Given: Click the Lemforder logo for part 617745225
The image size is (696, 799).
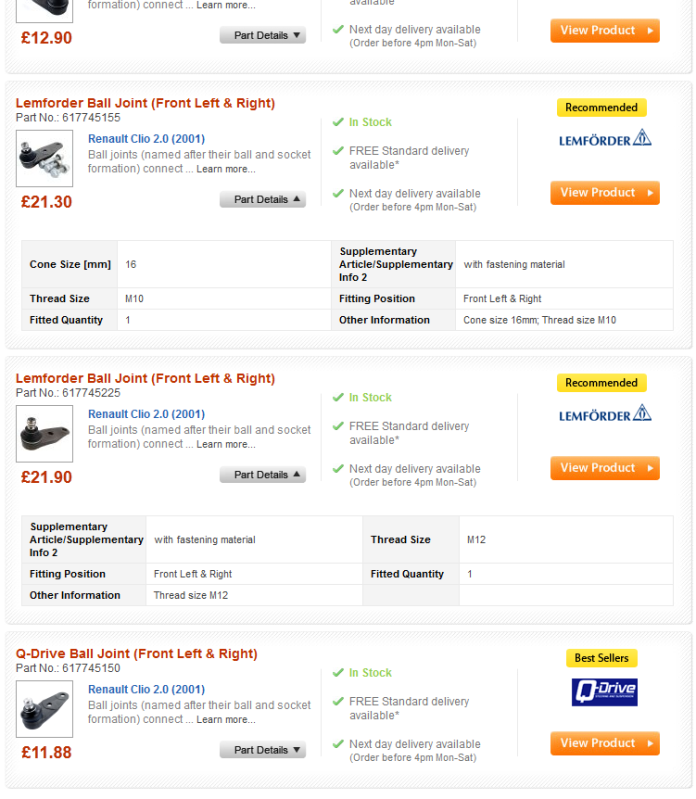Looking at the screenshot, I should [x=604, y=414].
